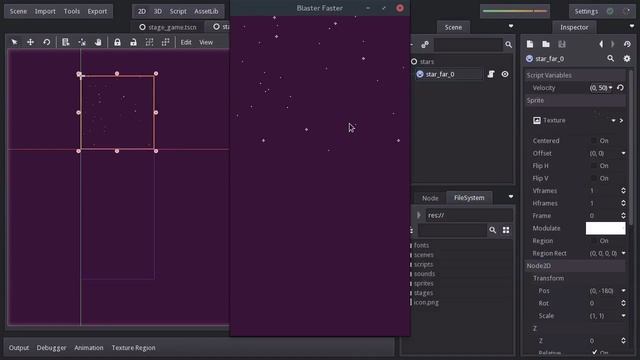Click the list select tool icon

(x=65, y=42)
